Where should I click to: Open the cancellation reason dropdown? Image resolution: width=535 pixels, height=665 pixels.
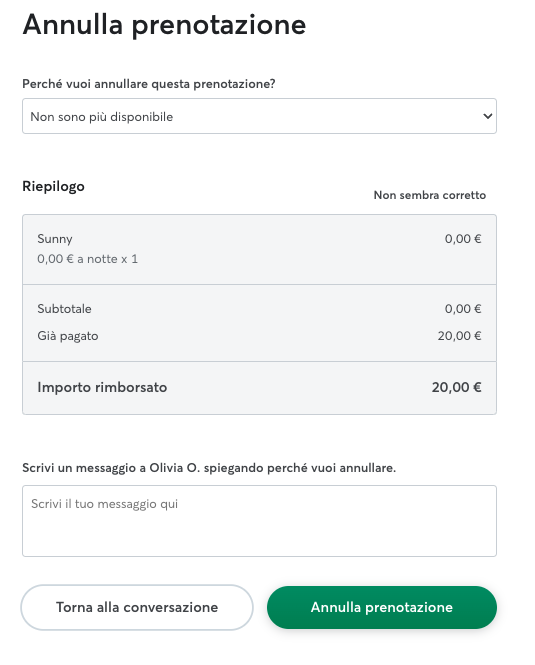(259, 116)
